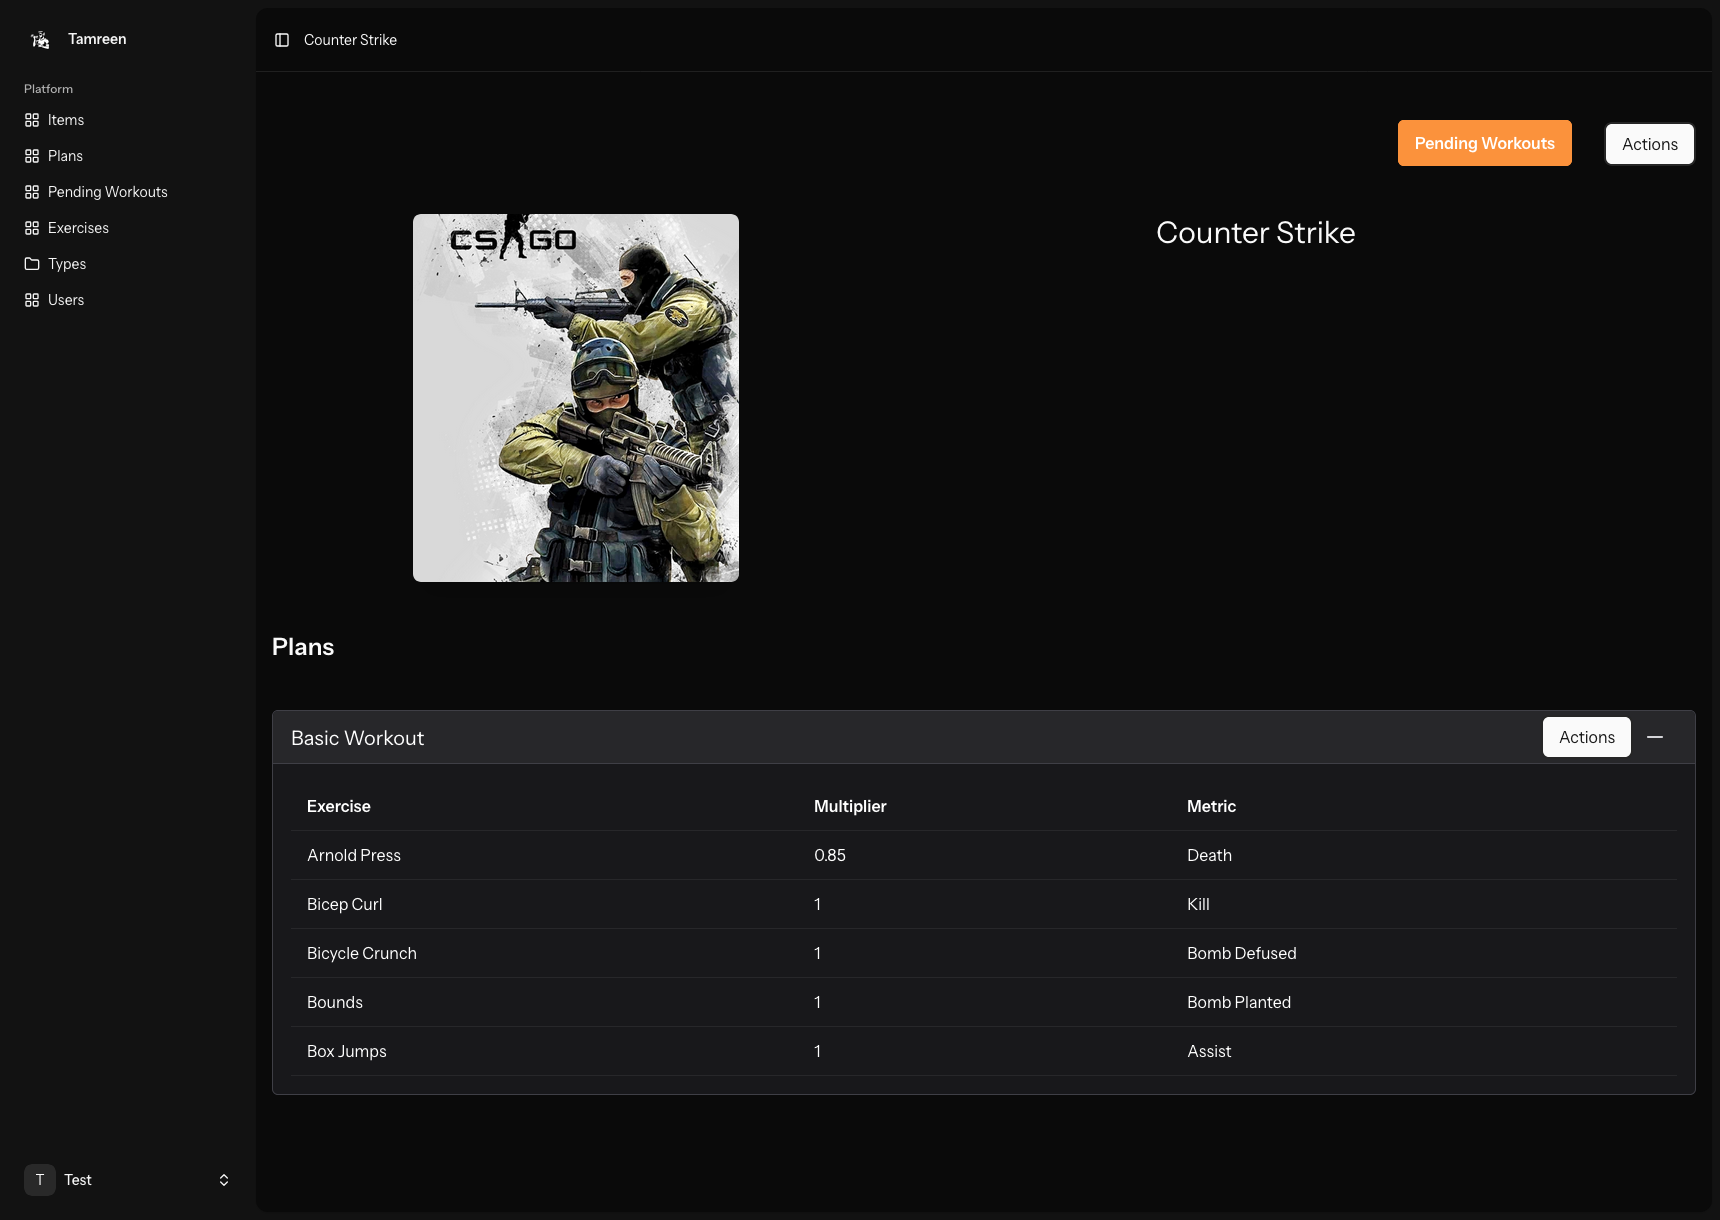Toggle the sidebar panel icon

(x=282, y=40)
